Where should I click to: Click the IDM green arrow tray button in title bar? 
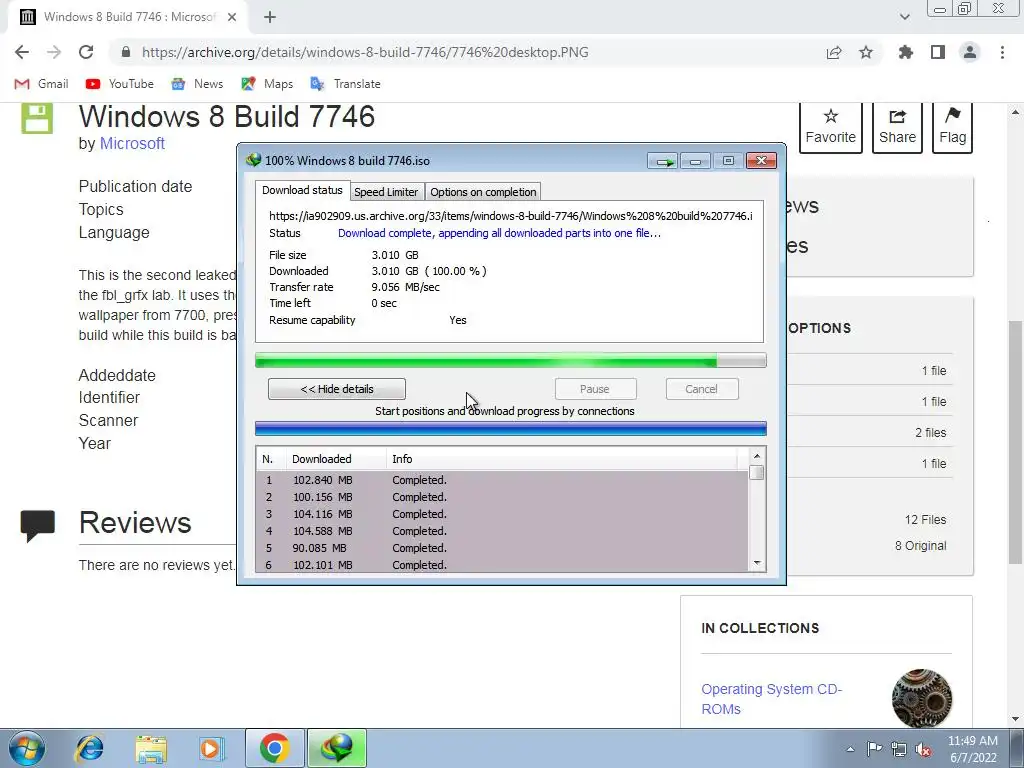[x=663, y=161]
